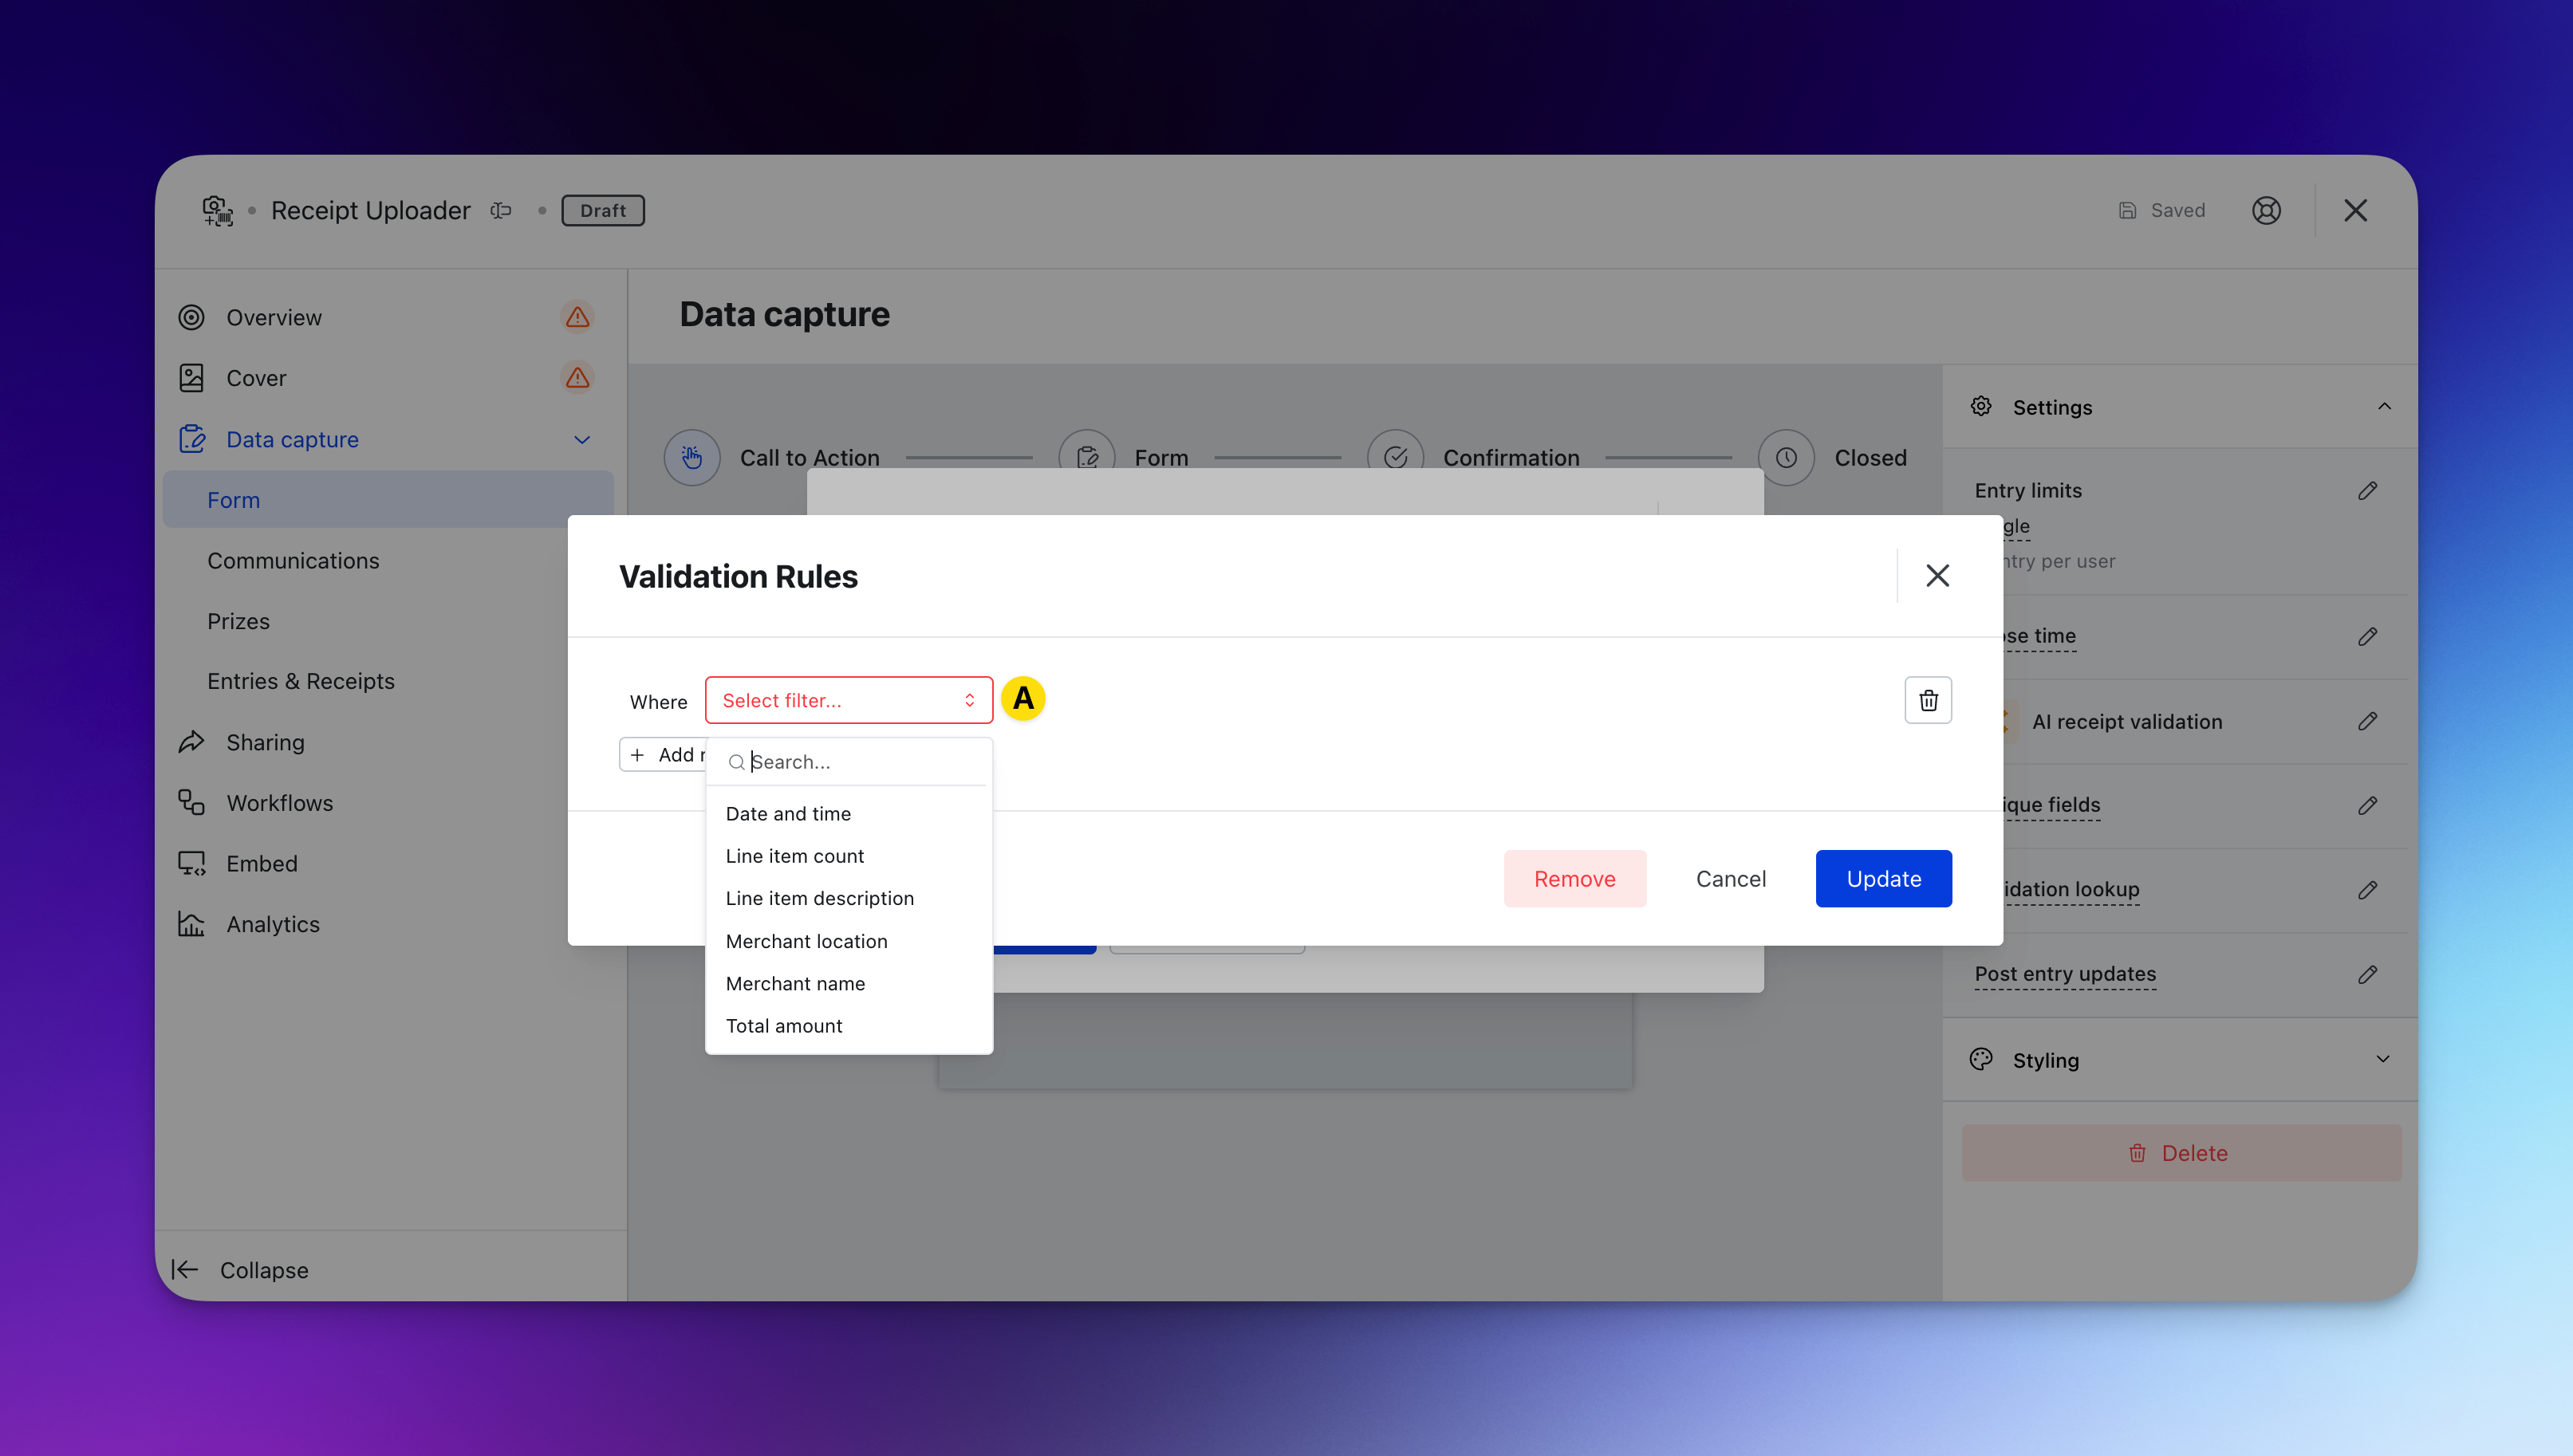2573x1456 pixels.
Task: Click the Call to Action step icon
Action: (x=692, y=458)
